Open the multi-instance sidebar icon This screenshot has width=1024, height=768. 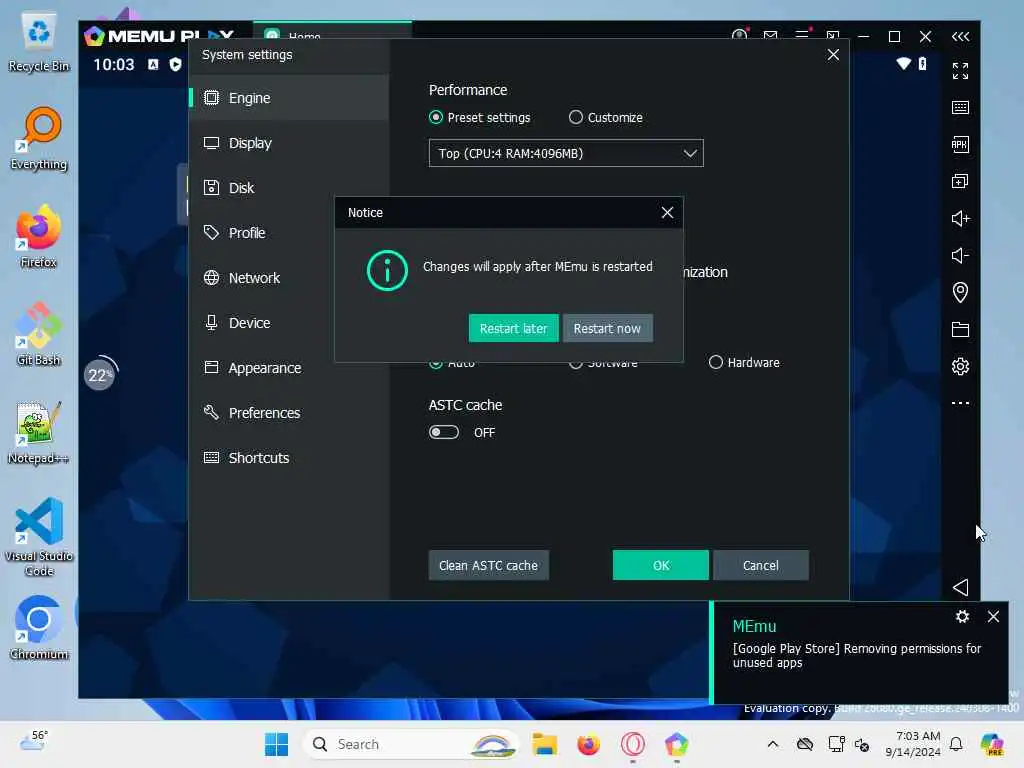pos(960,182)
